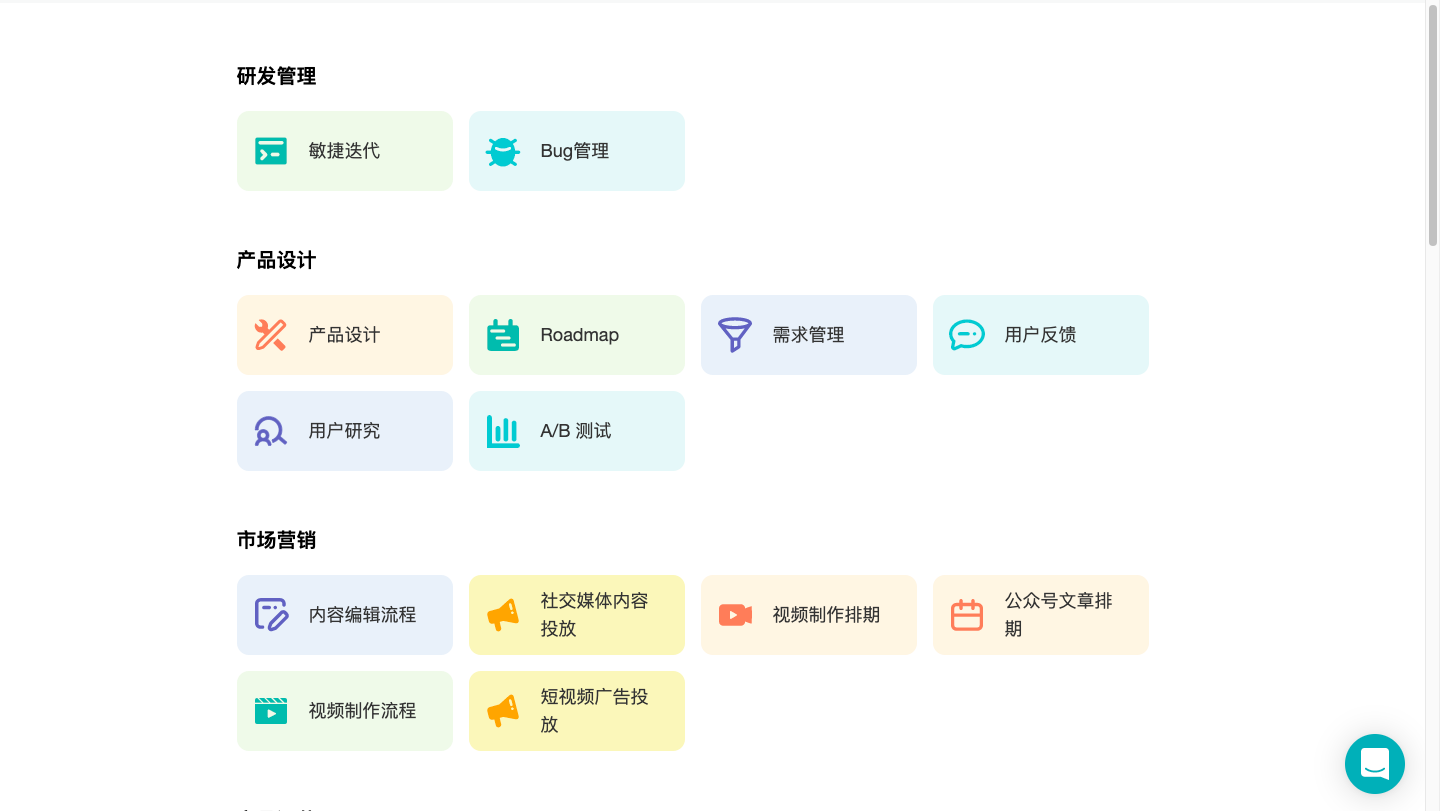1440x811 pixels.
Task: Click the 社交媒体内容投放 label text
Action: coord(595,615)
